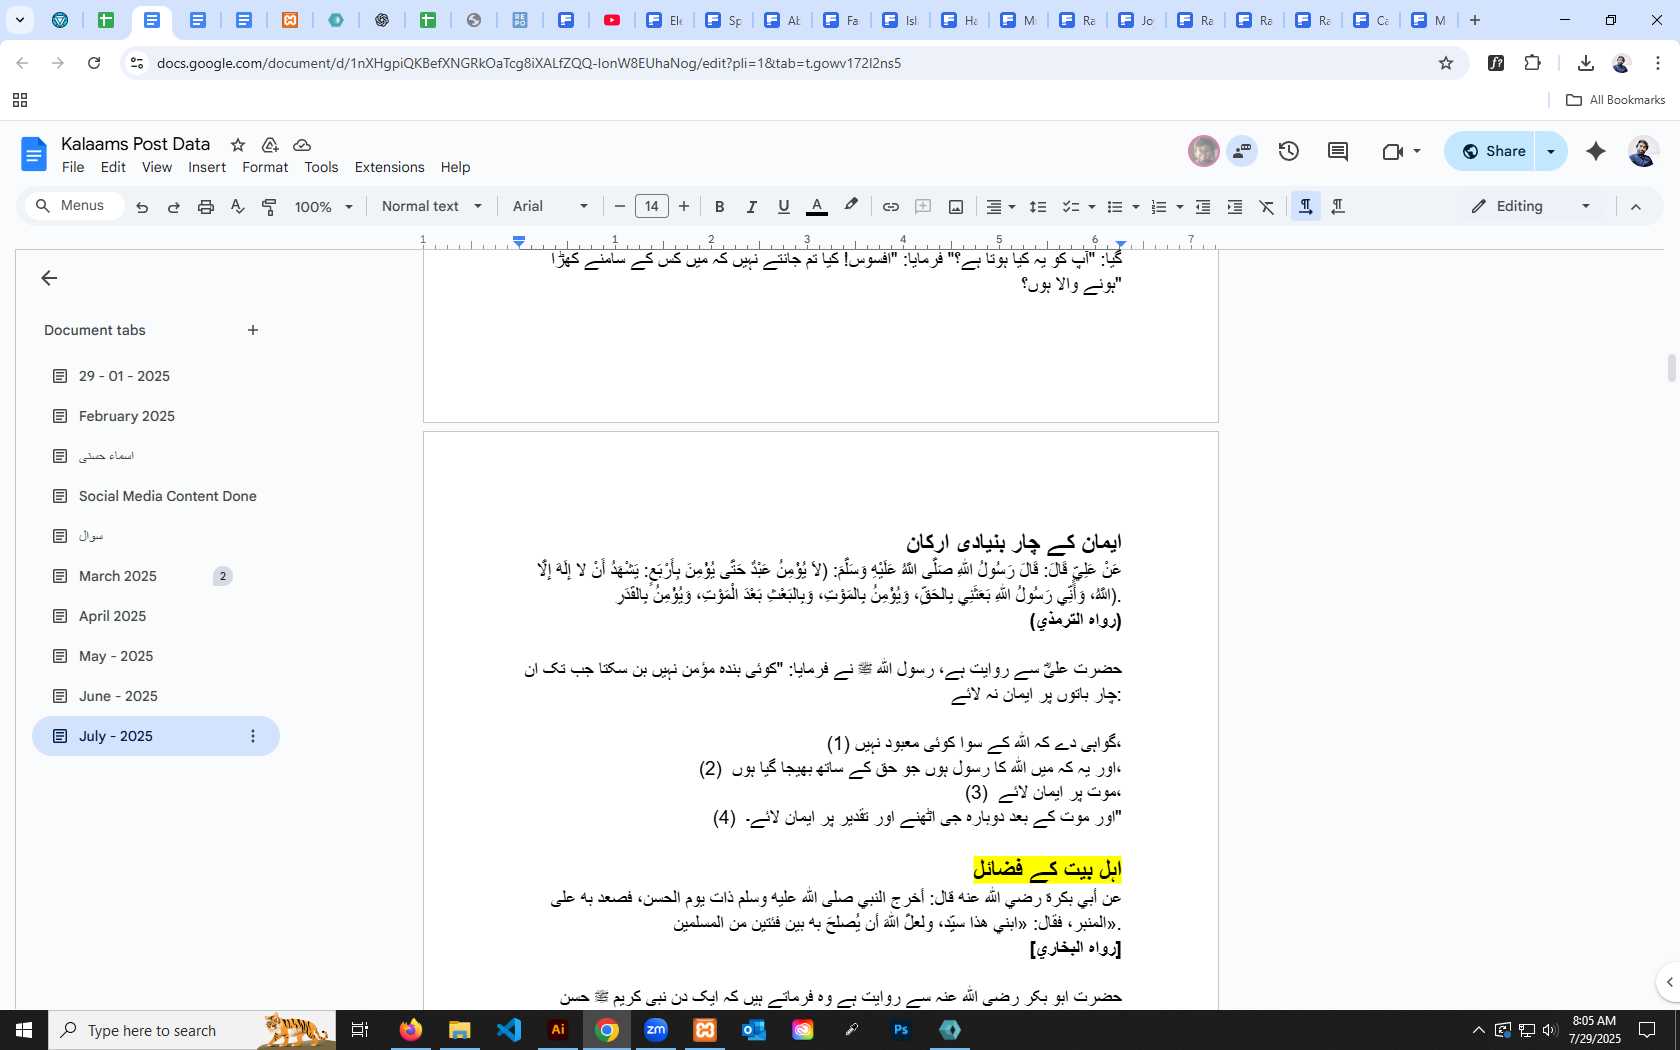Select the Paint format tool
Image resolution: width=1680 pixels, height=1050 pixels.
[x=269, y=207]
